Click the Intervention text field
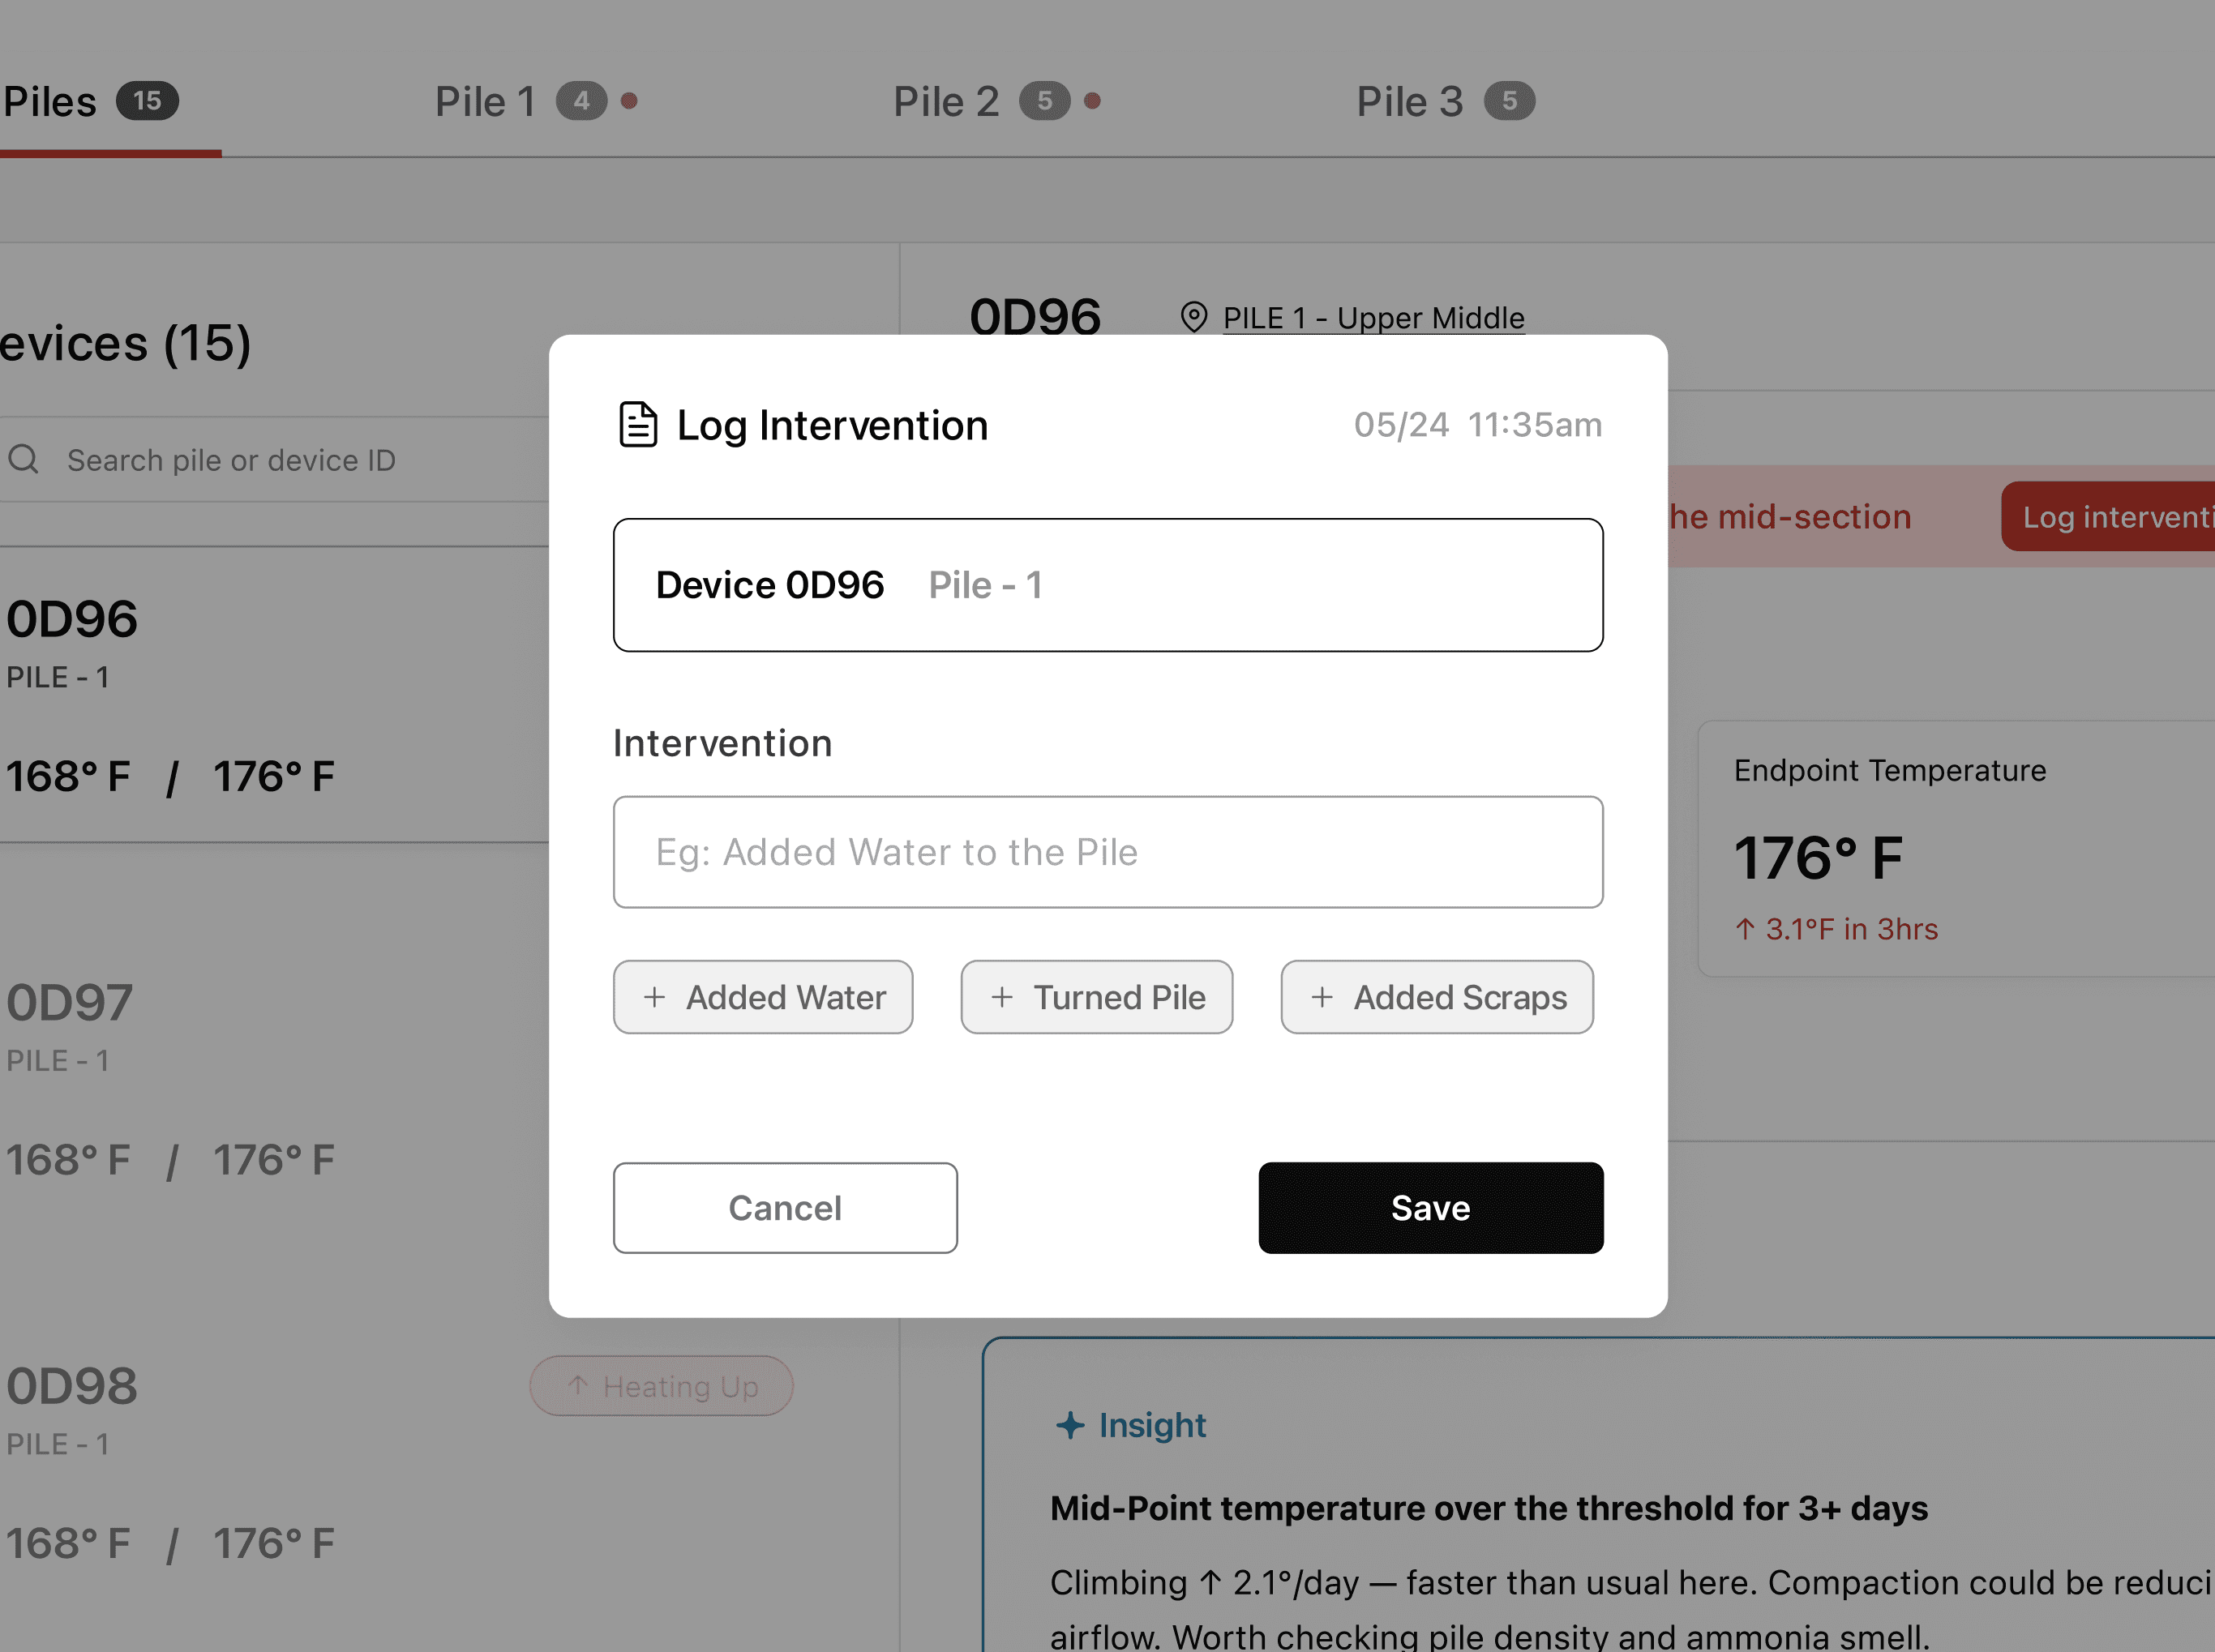 (1108, 852)
